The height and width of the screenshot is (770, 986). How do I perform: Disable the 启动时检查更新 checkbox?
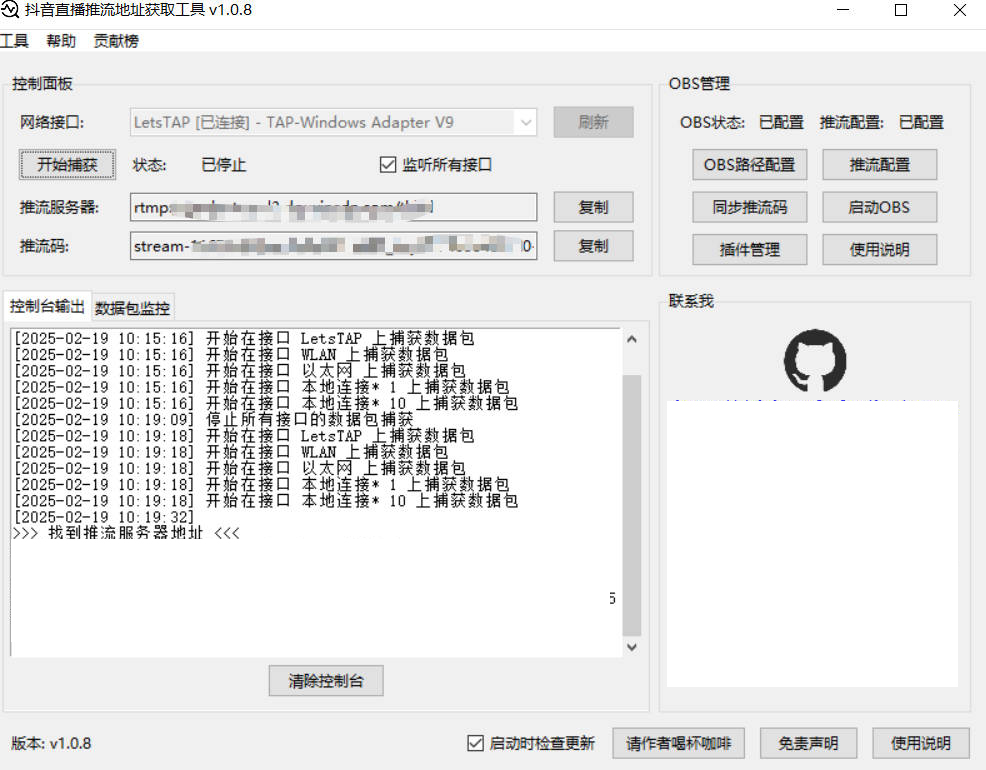(x=475, y=743)
